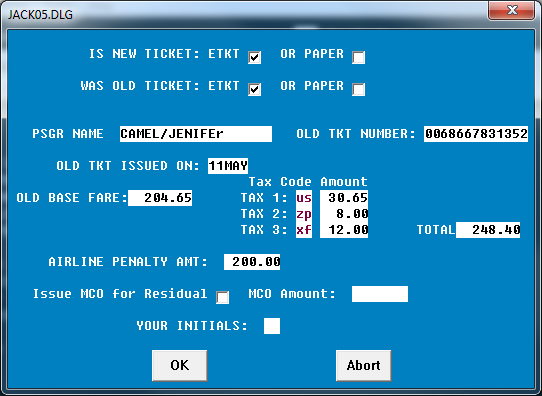Click the TAX 3 amount field 12.00
Viewport: 542px width, 396px height.
(x=344, y=230)
